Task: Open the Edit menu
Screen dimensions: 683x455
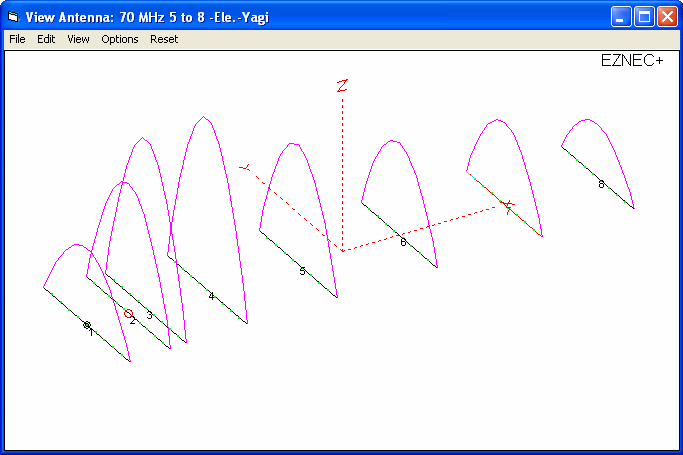Action: coord(46,39)
